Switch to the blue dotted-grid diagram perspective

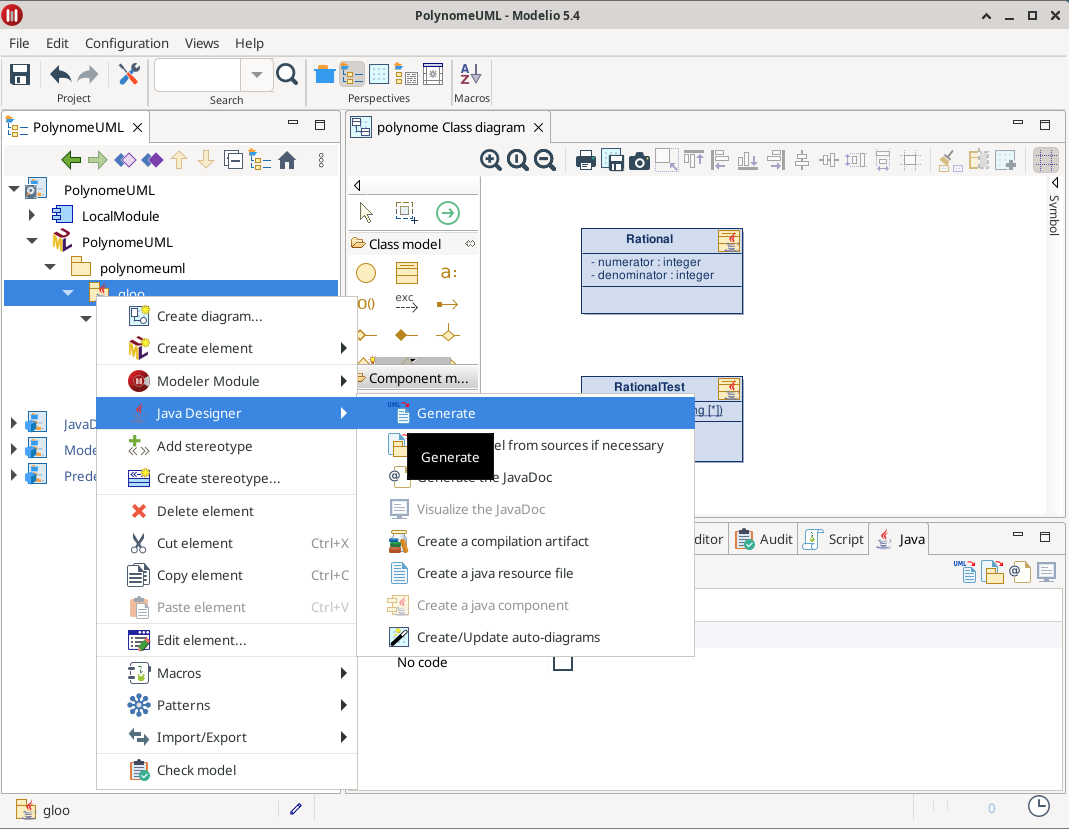[x=378, y=74]
